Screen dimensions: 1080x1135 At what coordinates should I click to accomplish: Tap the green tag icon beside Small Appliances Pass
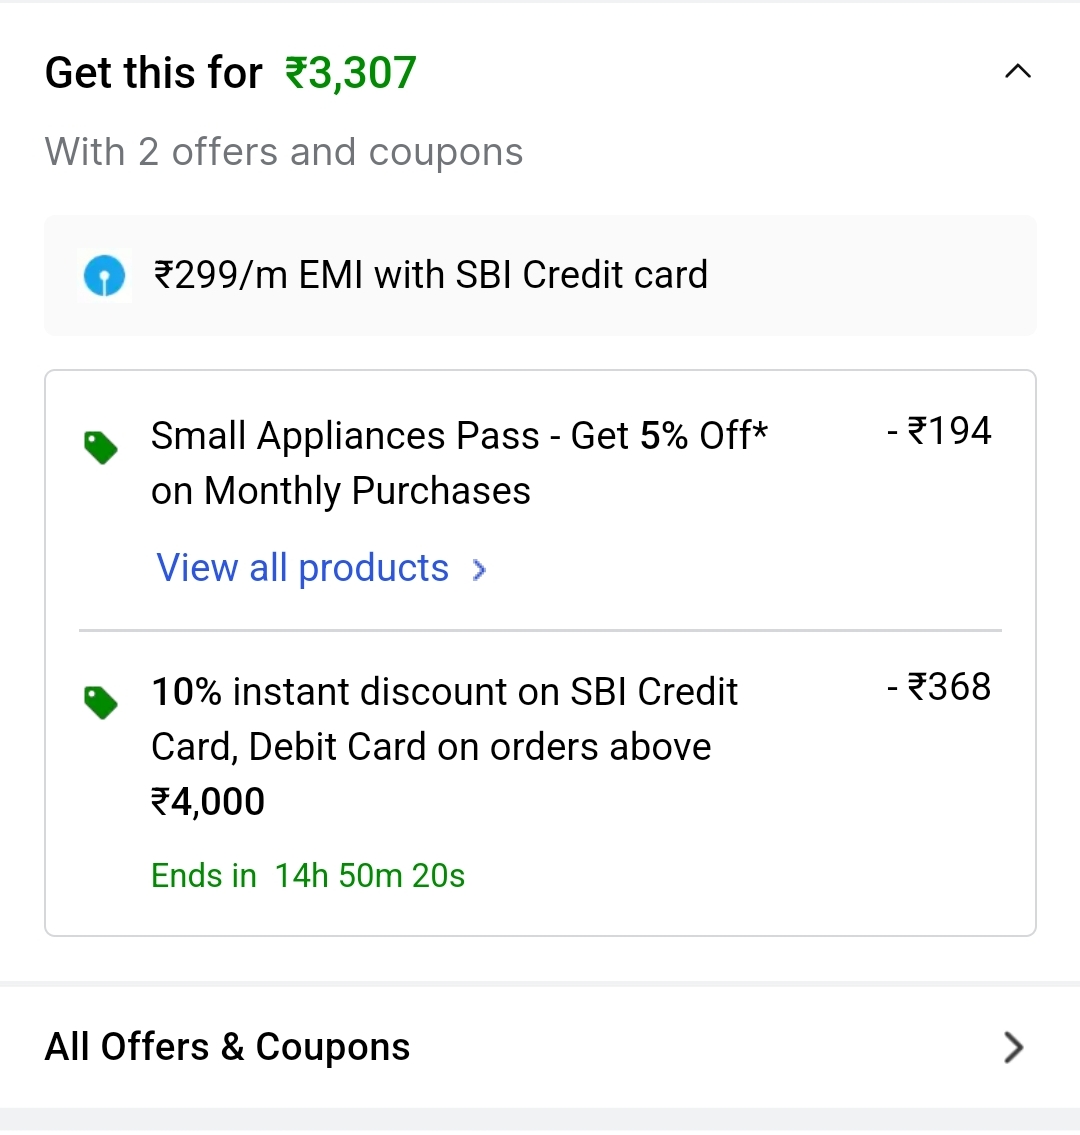coord(101,447)
